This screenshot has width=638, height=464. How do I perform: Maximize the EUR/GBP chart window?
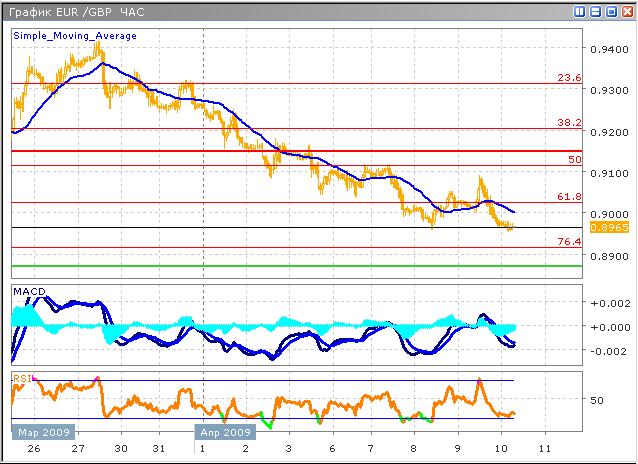click(x=609, y=11)
